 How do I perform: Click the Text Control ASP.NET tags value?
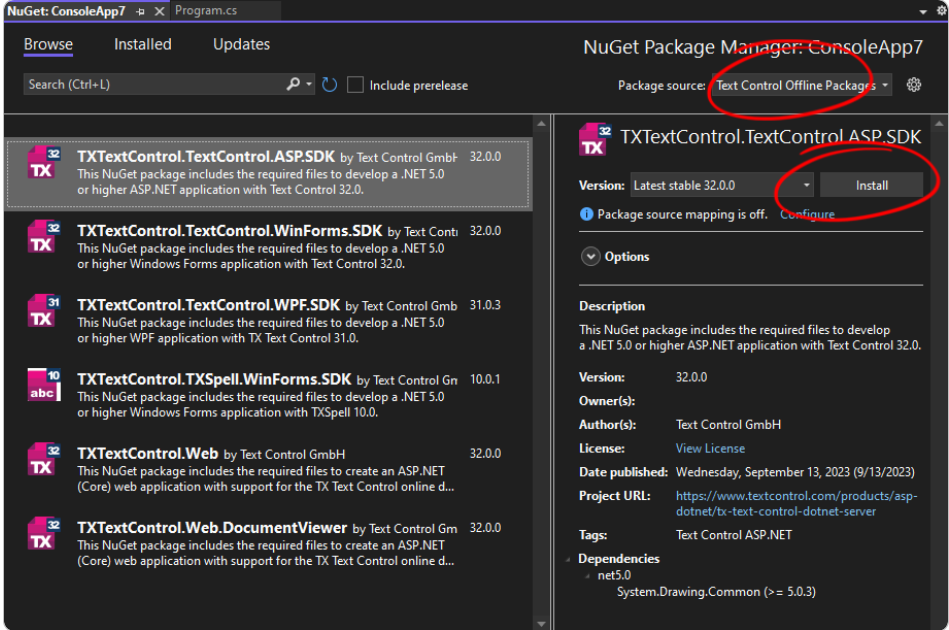coord(734,535)
